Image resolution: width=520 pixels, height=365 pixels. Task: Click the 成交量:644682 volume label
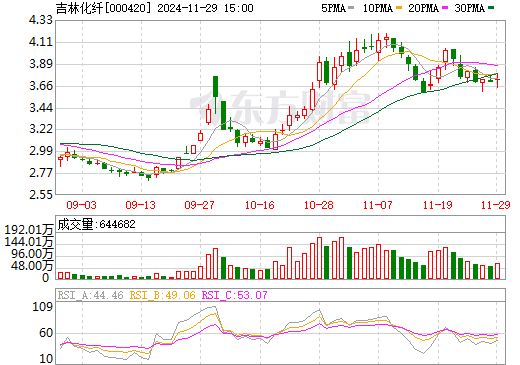click(x=97, y=224)
